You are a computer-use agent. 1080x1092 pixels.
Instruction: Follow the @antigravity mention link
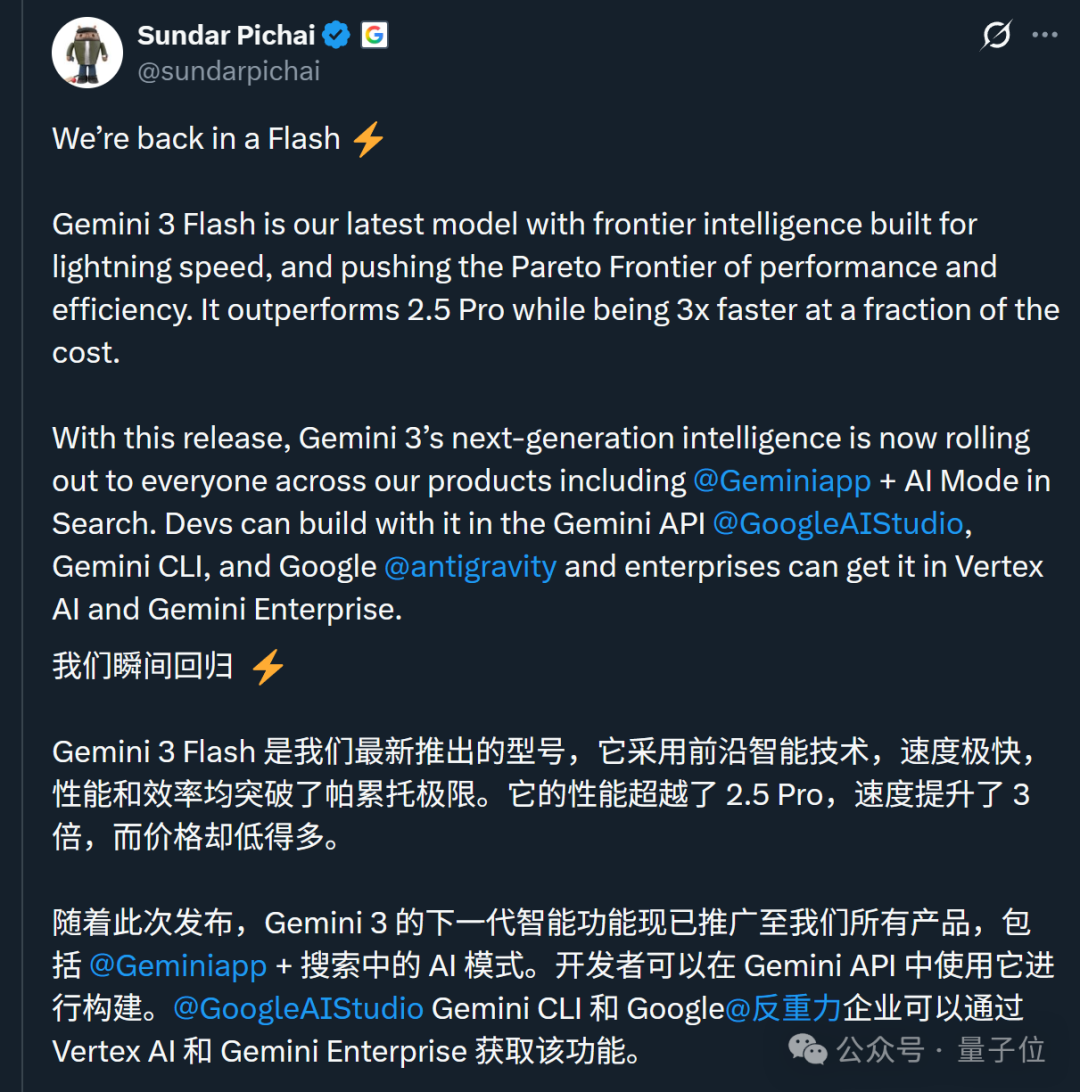pyautogui.click(x=470, y=566)
